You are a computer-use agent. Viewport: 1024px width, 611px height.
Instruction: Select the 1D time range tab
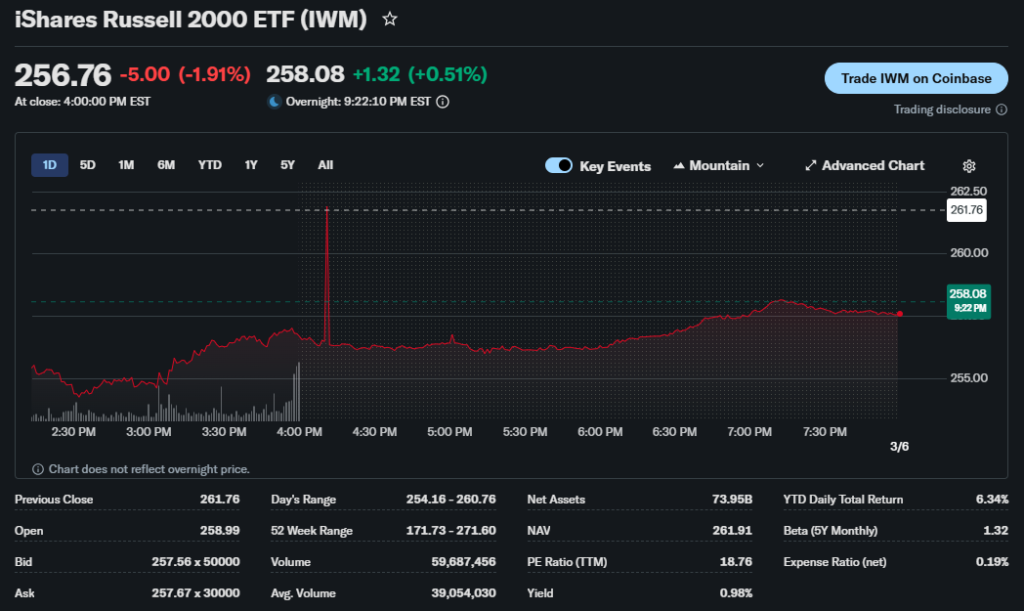pyautogui.click(x=50, y=165)
